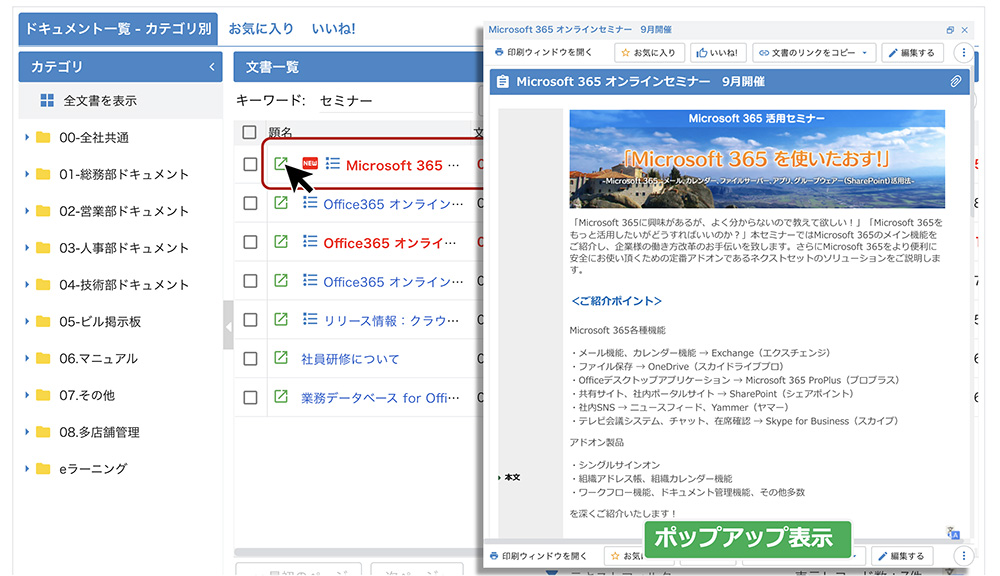
Task: Click the 題名 column header
Action: pyautogui.click(x=280, y=132)
